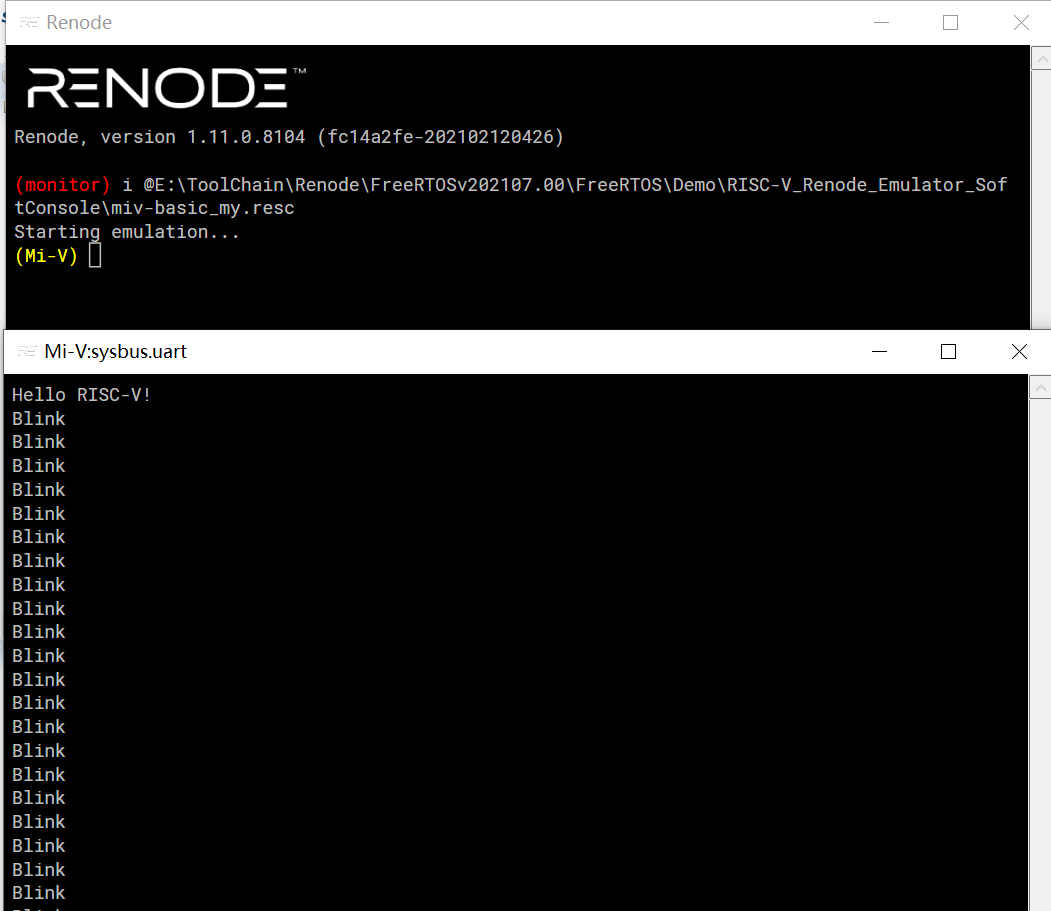Close the Mi-V:sysbus.uart window
Screen dimensions: 1051x911
pyautogui.click(x=1019, y=351)
